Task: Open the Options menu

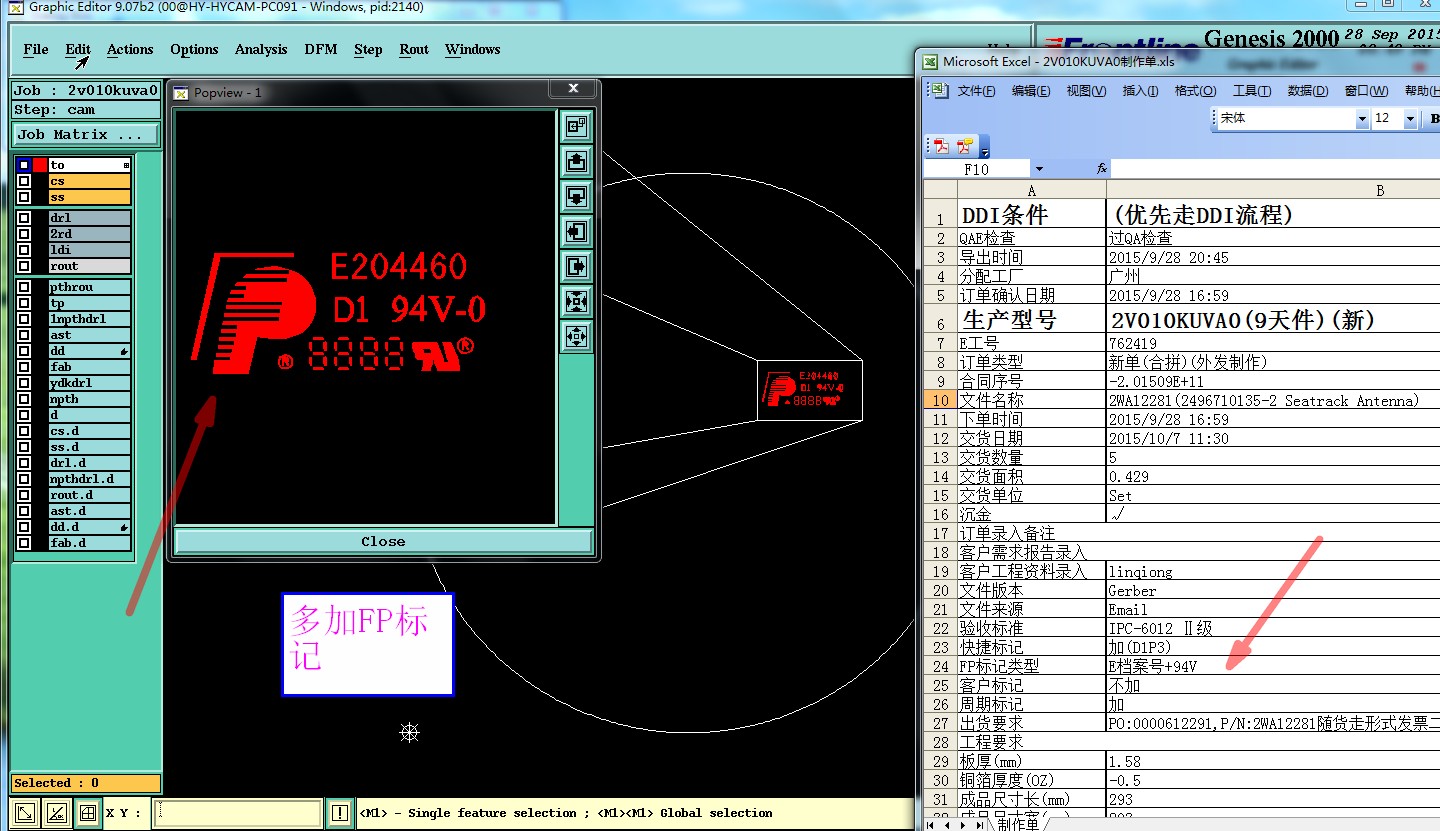Action: (x=194, y=49)
